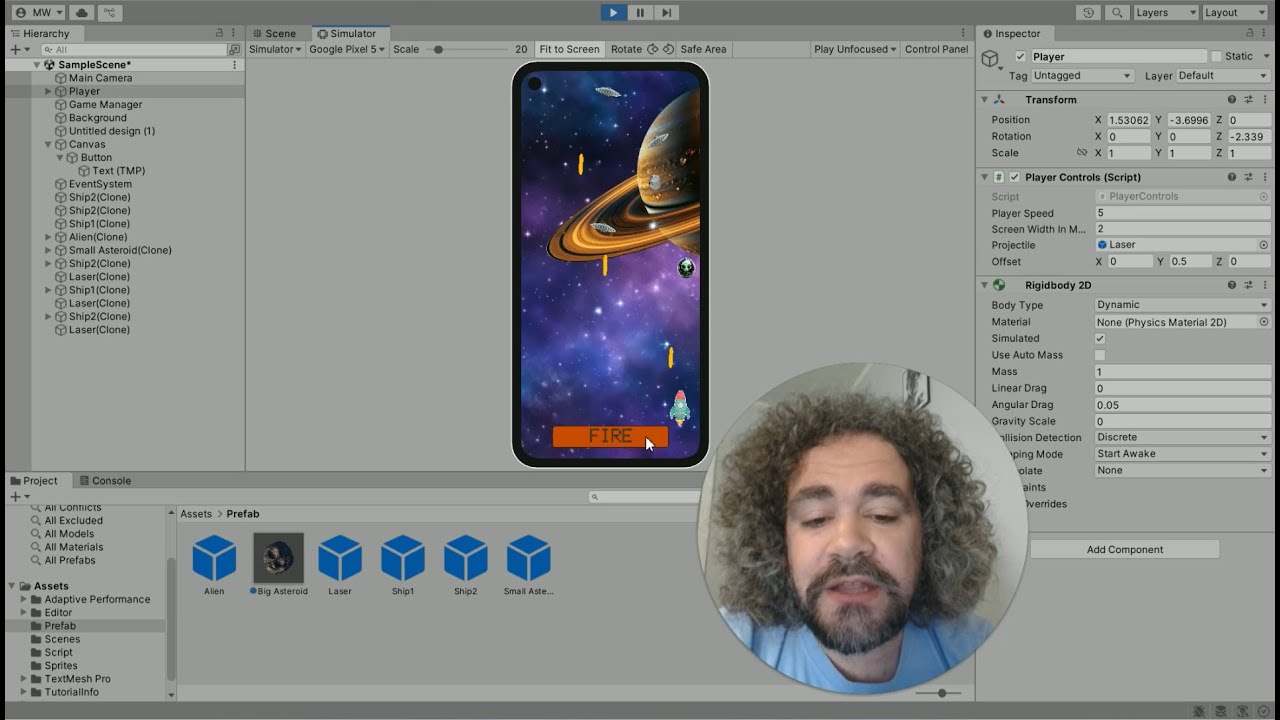Toggle the Static checkbox
1280x720 pixels.
[1216, 56]
